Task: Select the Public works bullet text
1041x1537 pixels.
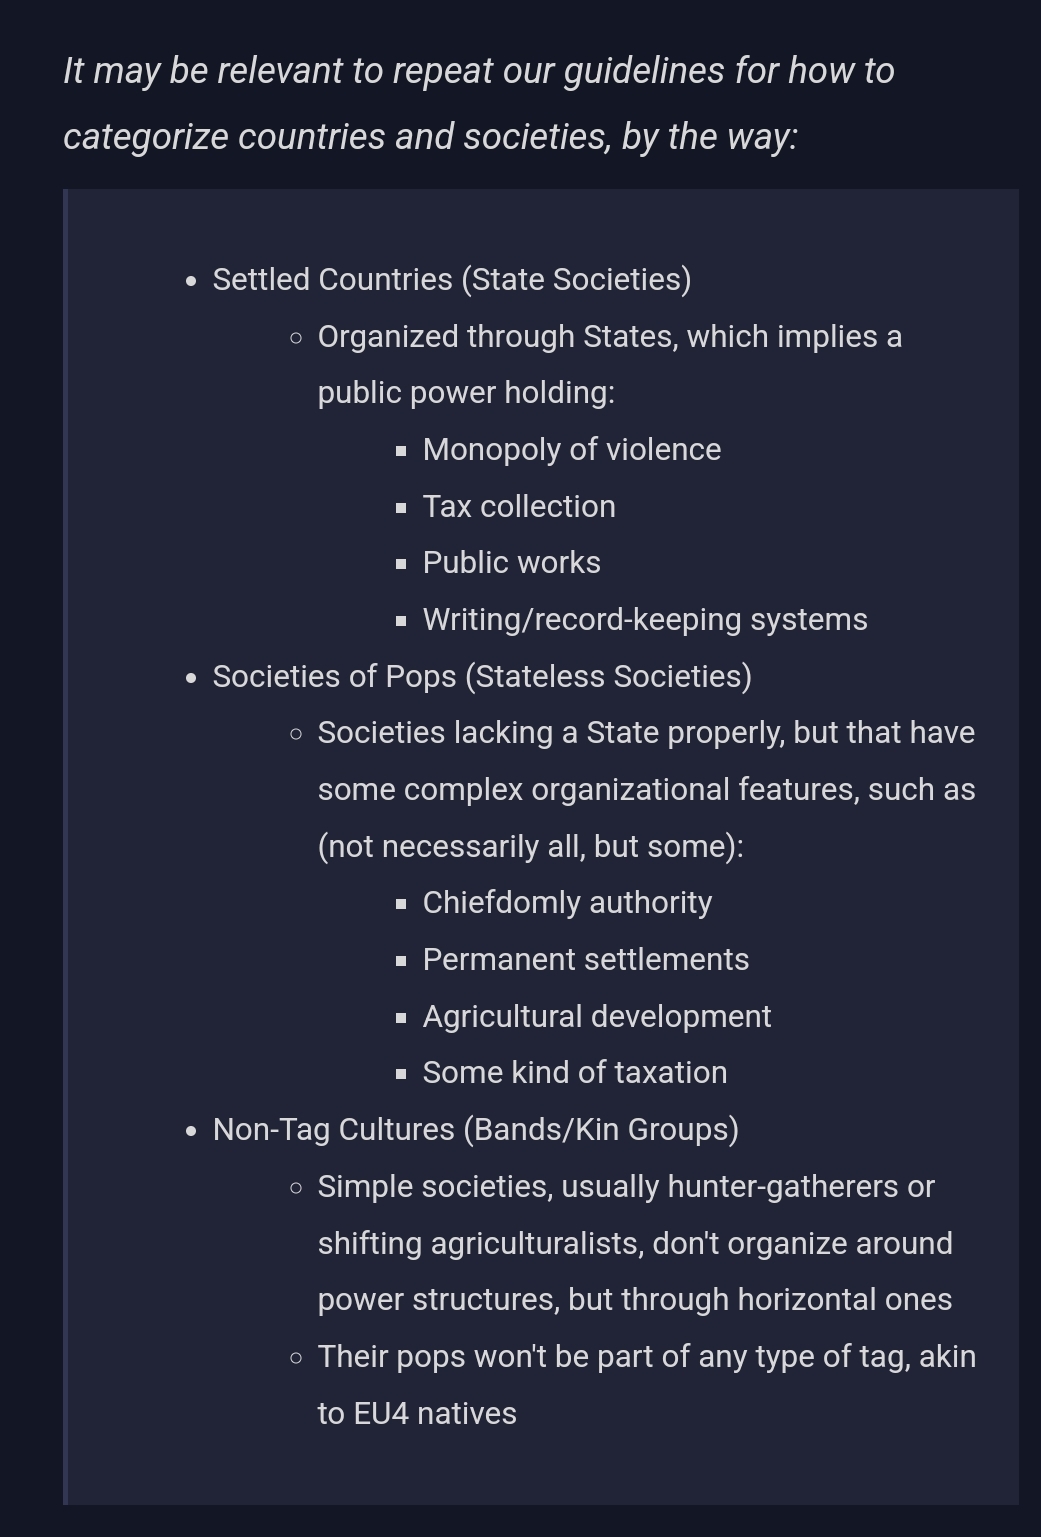Action: point(512,562)
